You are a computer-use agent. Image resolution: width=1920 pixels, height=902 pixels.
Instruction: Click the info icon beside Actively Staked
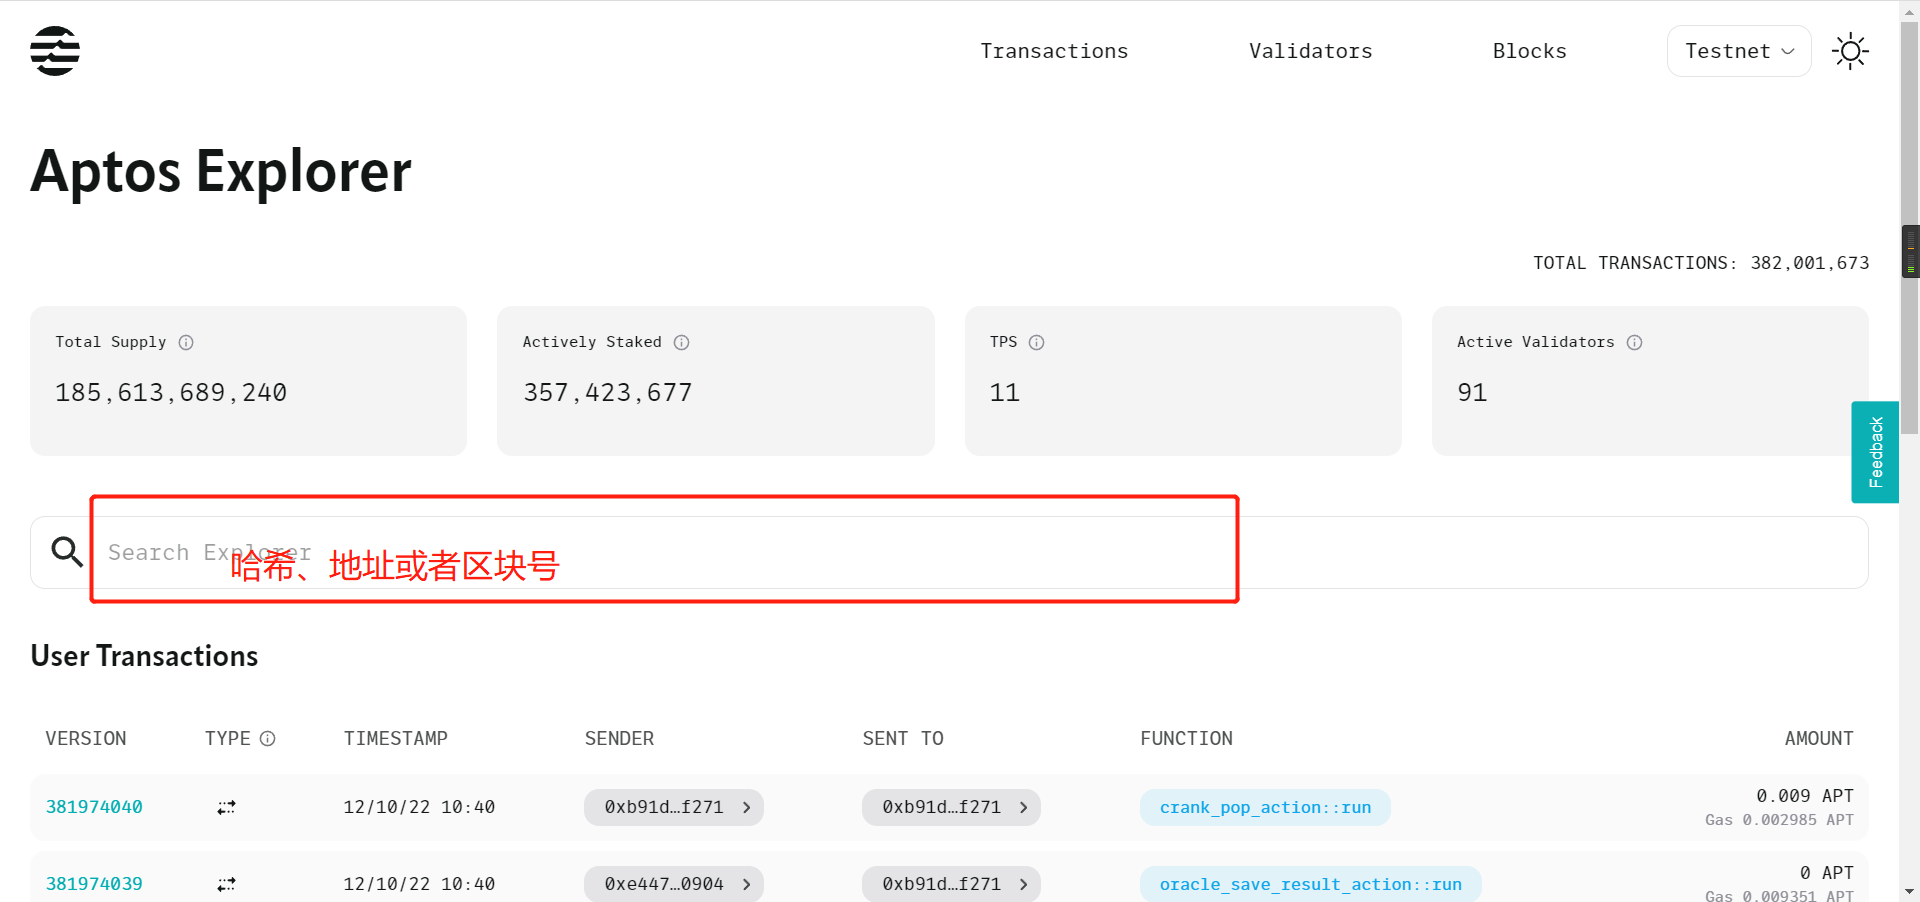tap(681, 342)
